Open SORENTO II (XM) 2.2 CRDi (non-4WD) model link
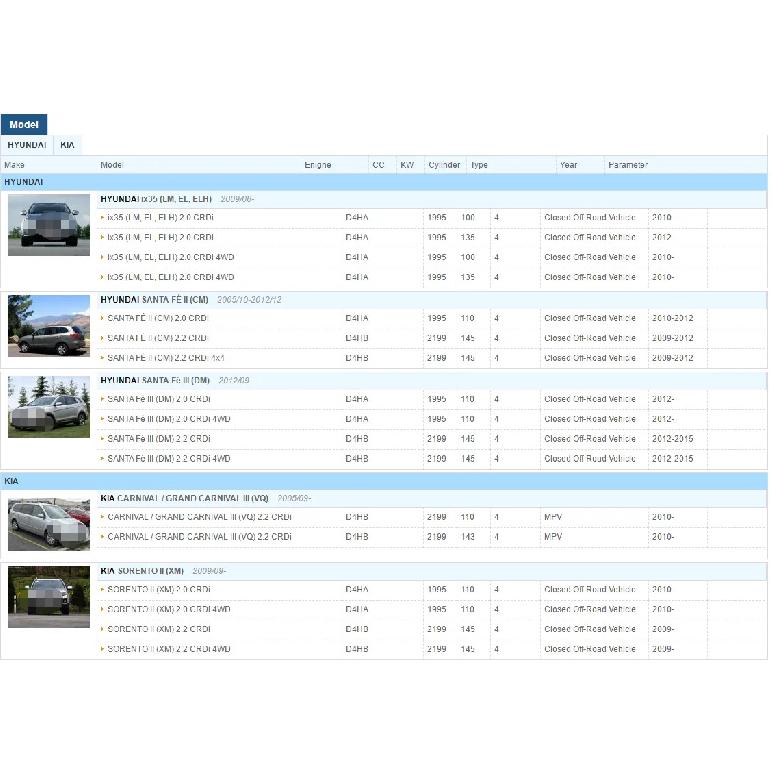The height and width of the screenshot is (774, 774). [x=159, y=629]
